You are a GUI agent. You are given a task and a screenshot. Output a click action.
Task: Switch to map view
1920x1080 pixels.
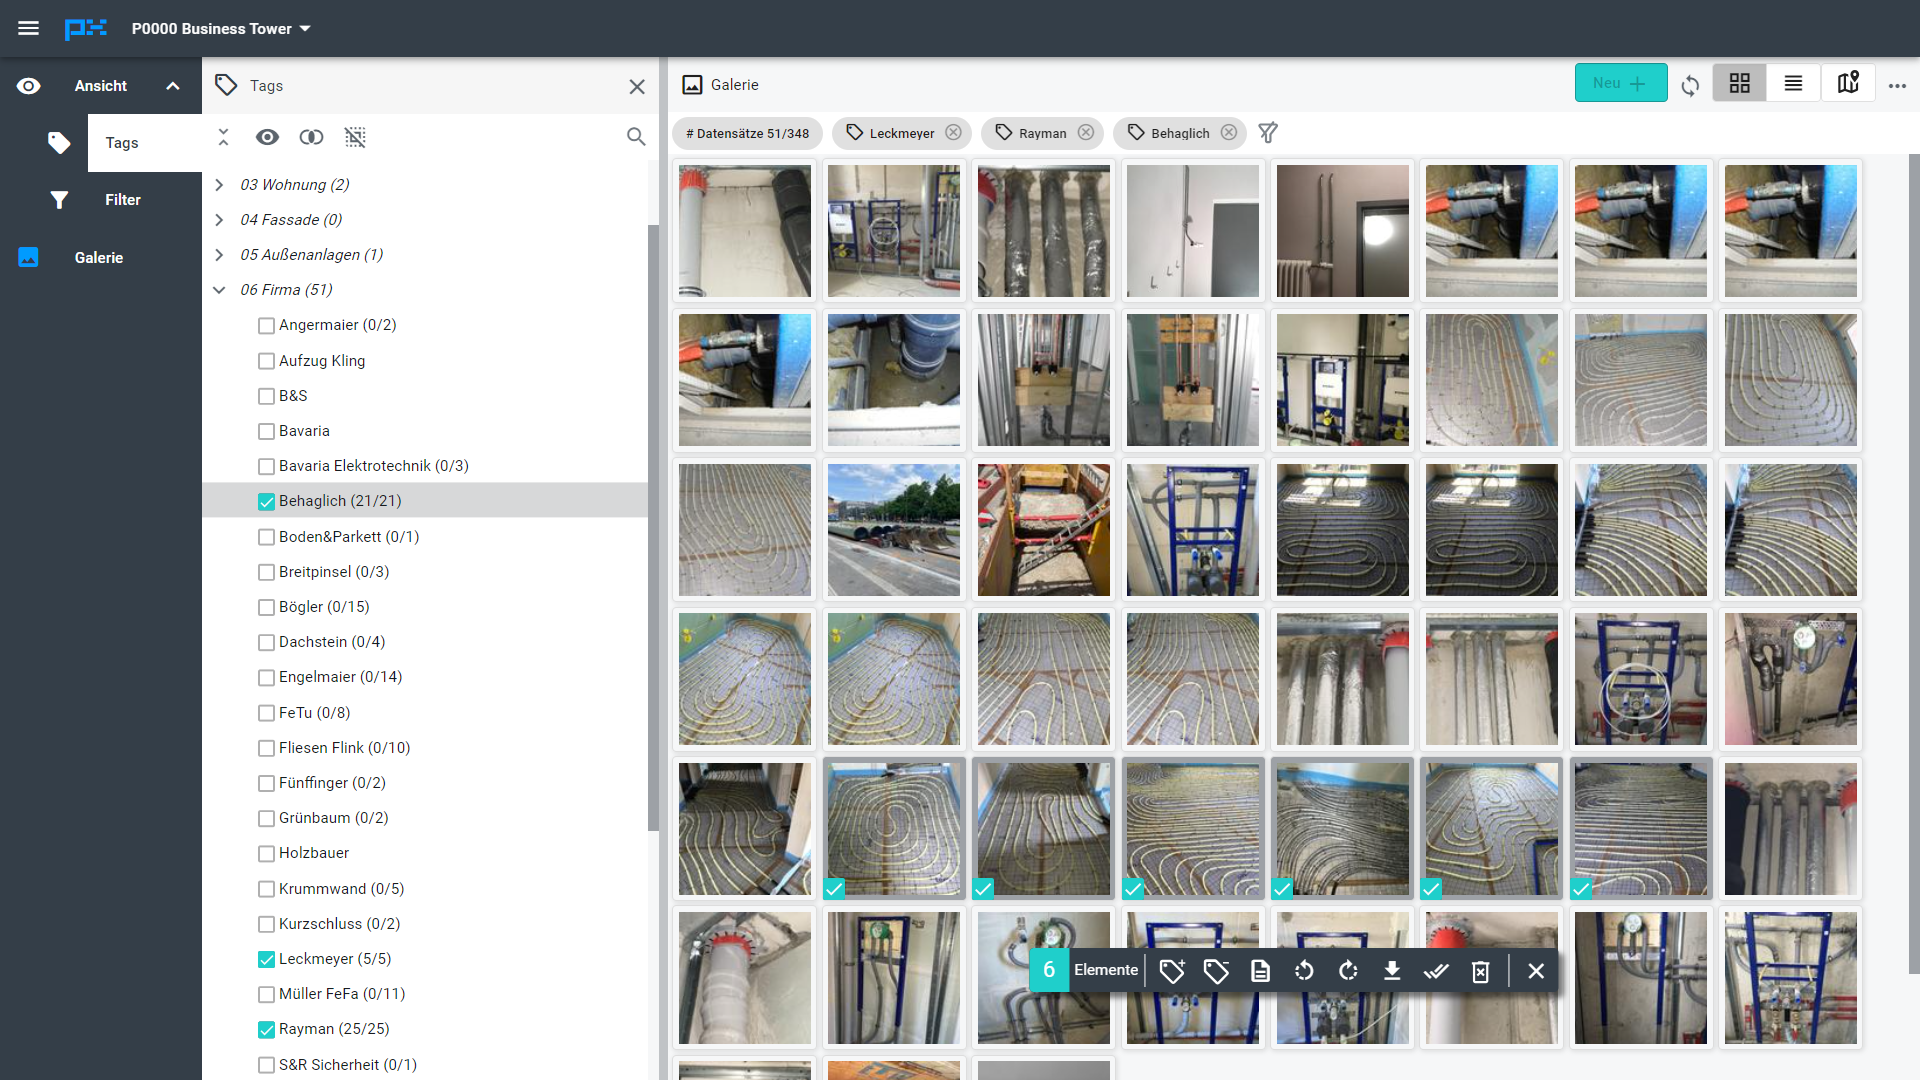[1847, 83]
